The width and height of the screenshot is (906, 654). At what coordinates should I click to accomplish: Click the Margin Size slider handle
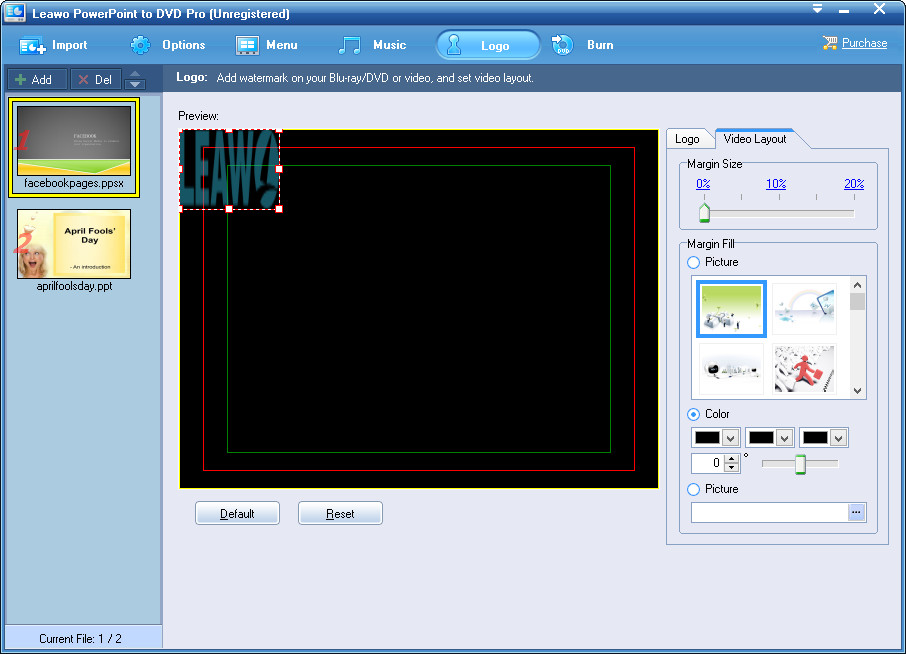point(704,212)
